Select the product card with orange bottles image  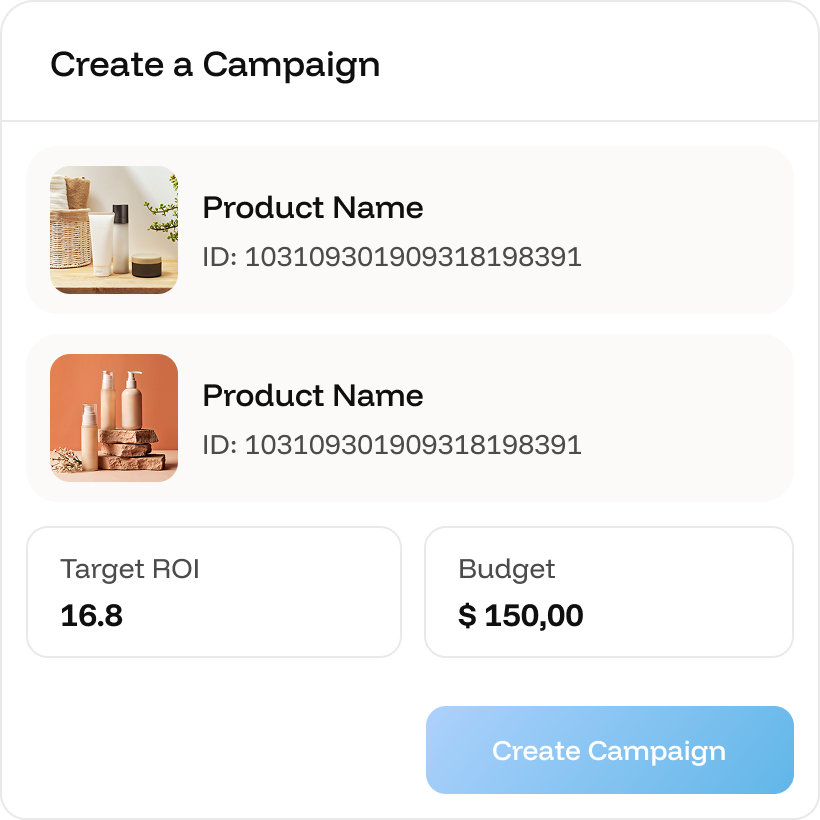410,418
